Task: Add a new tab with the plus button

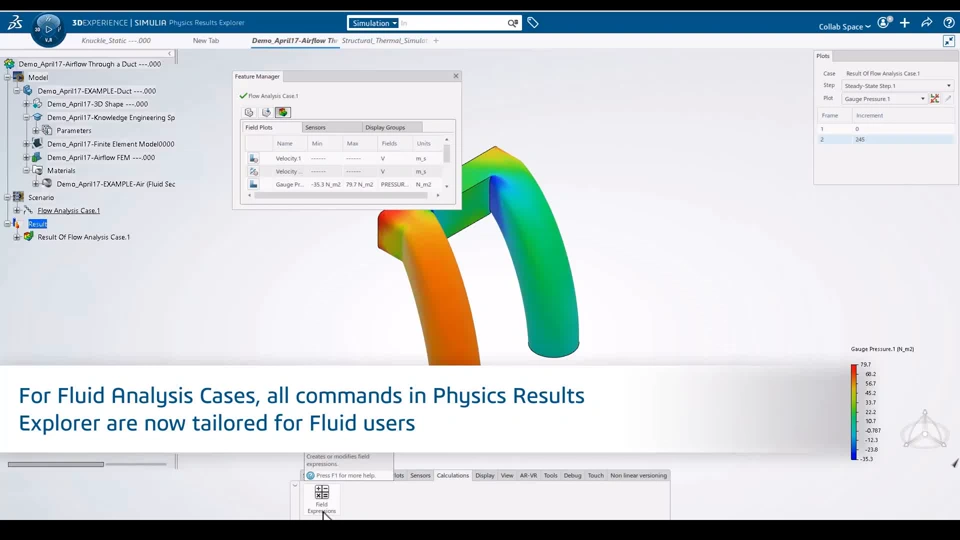Action: coord(436,40)
